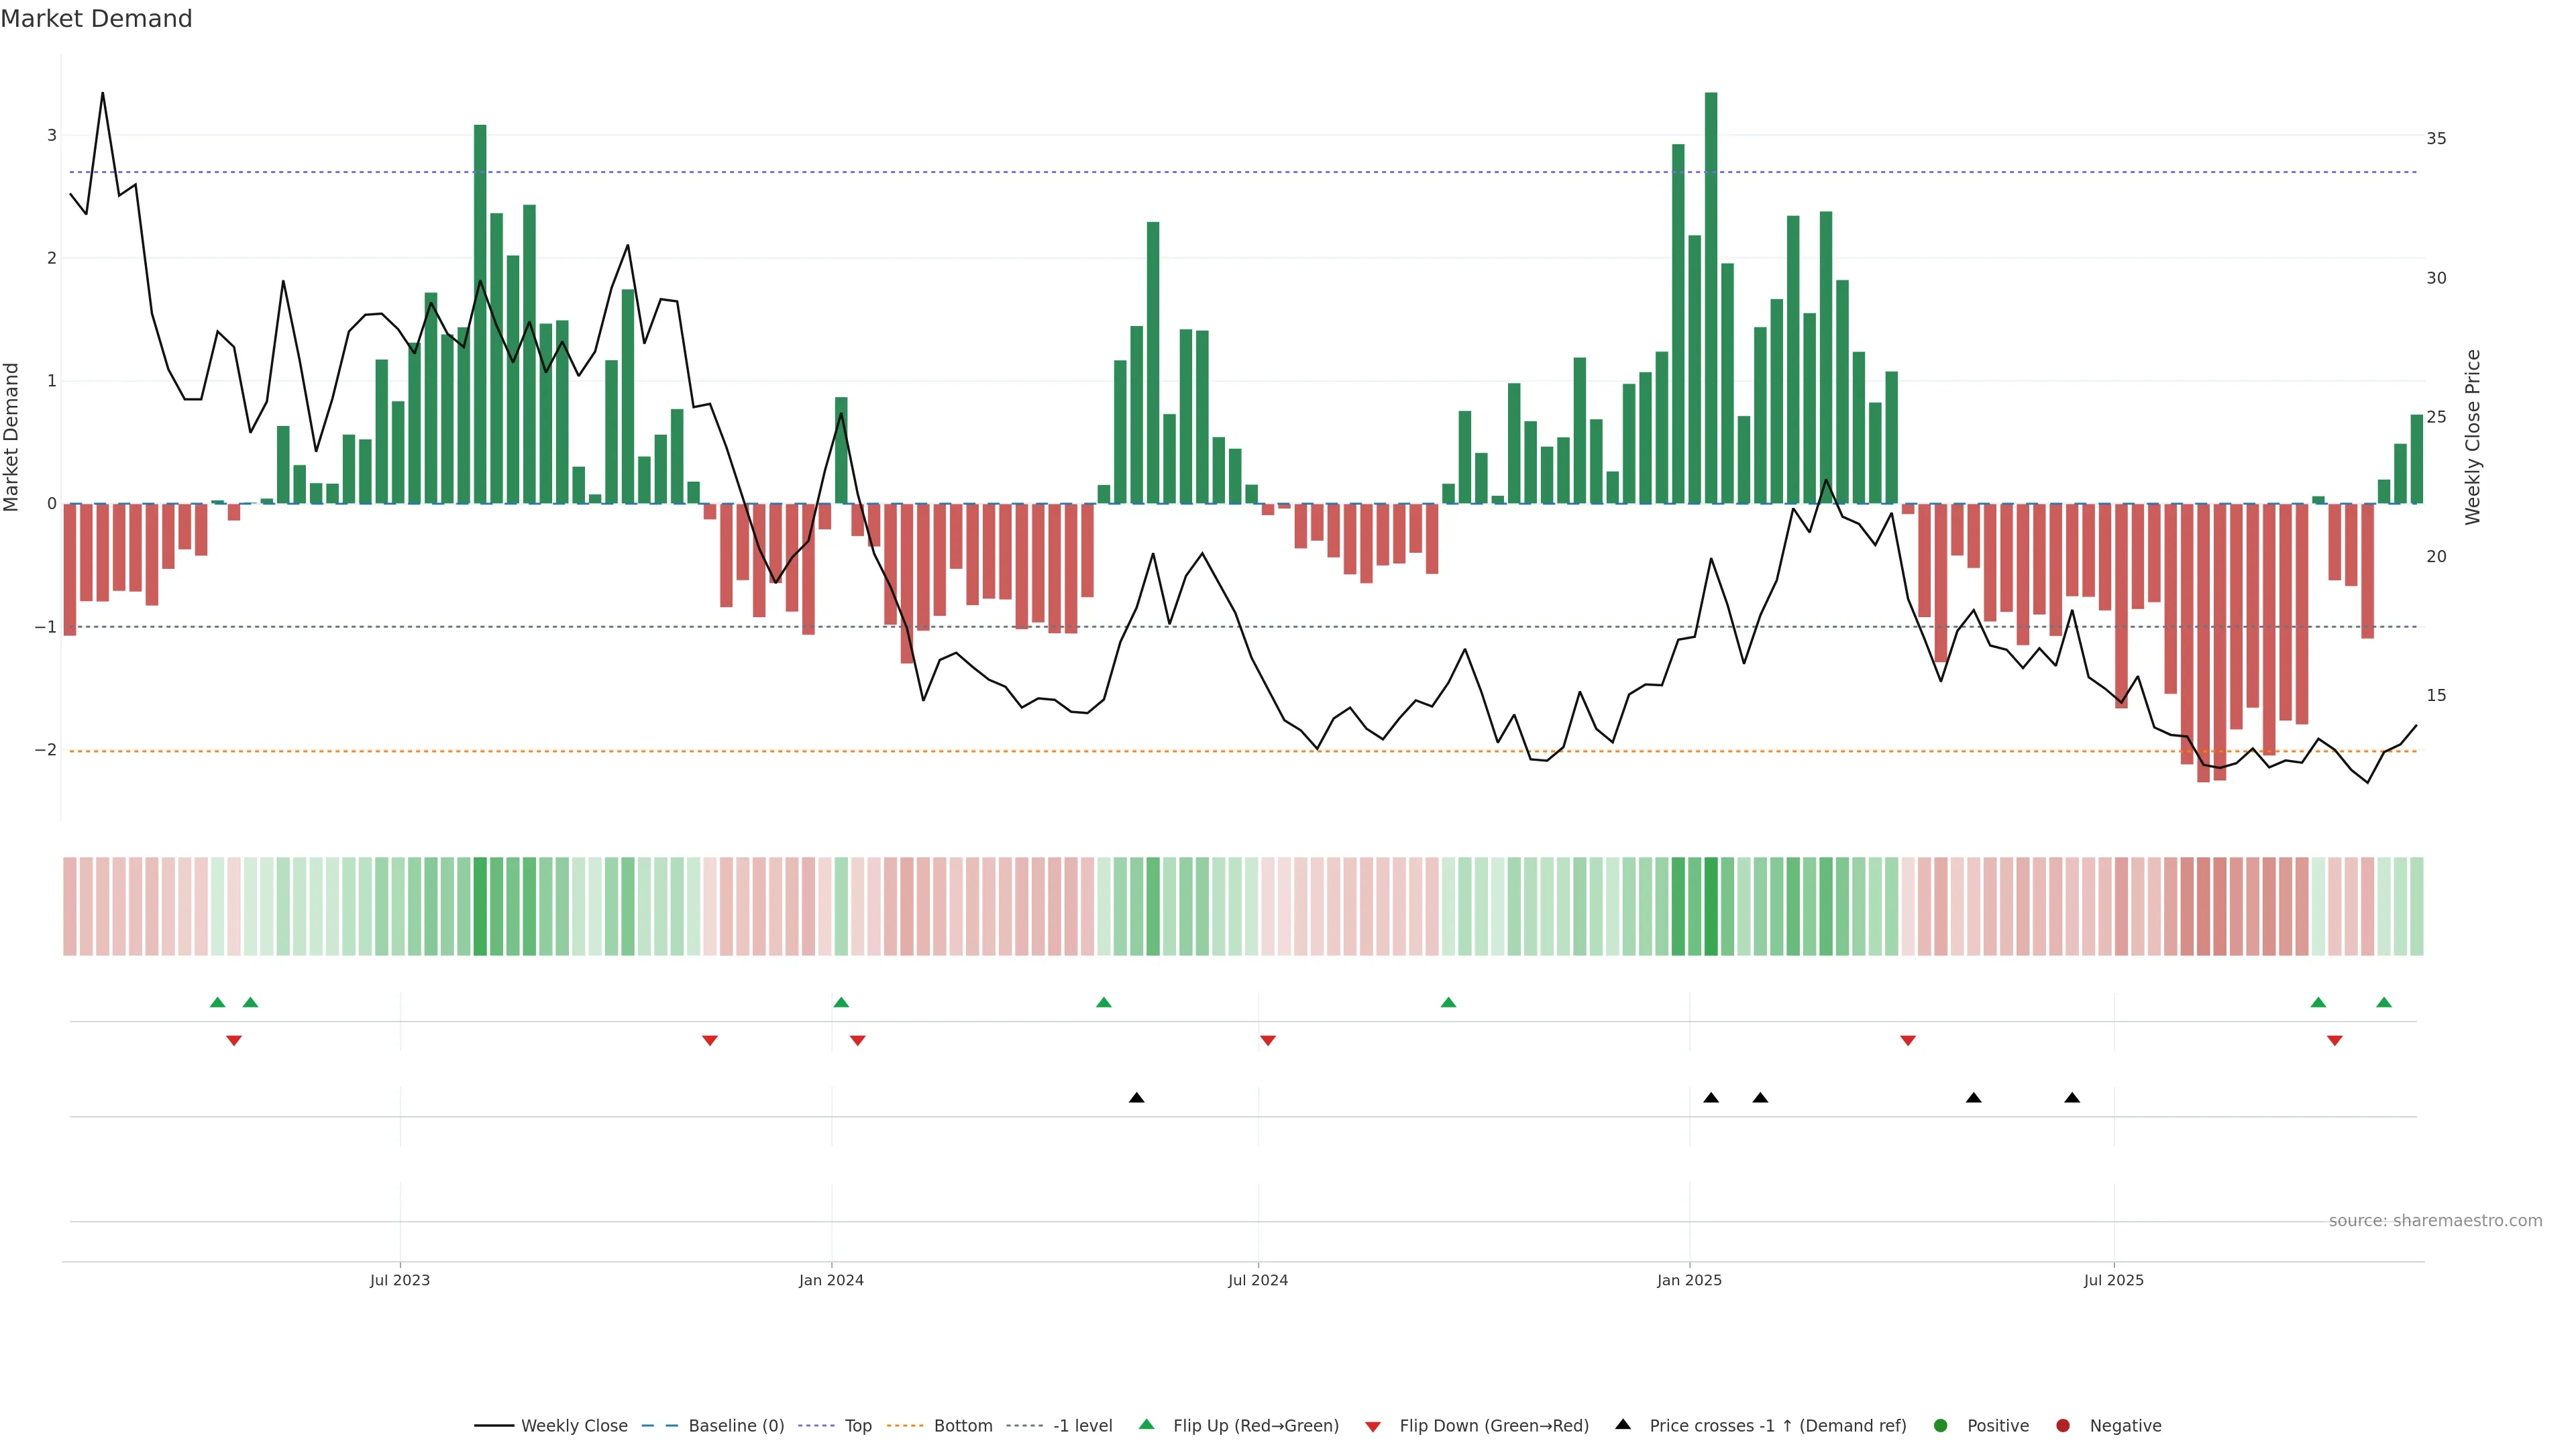Click the Market Demand chart title

[96, 19]
